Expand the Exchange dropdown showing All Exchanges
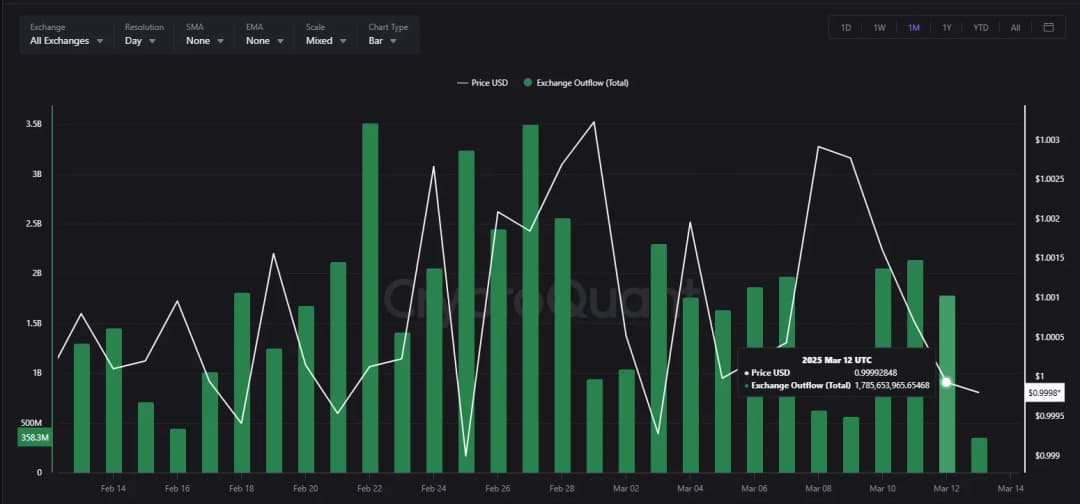The height and width of the screenshot is (504, 1080). [66, 41]
